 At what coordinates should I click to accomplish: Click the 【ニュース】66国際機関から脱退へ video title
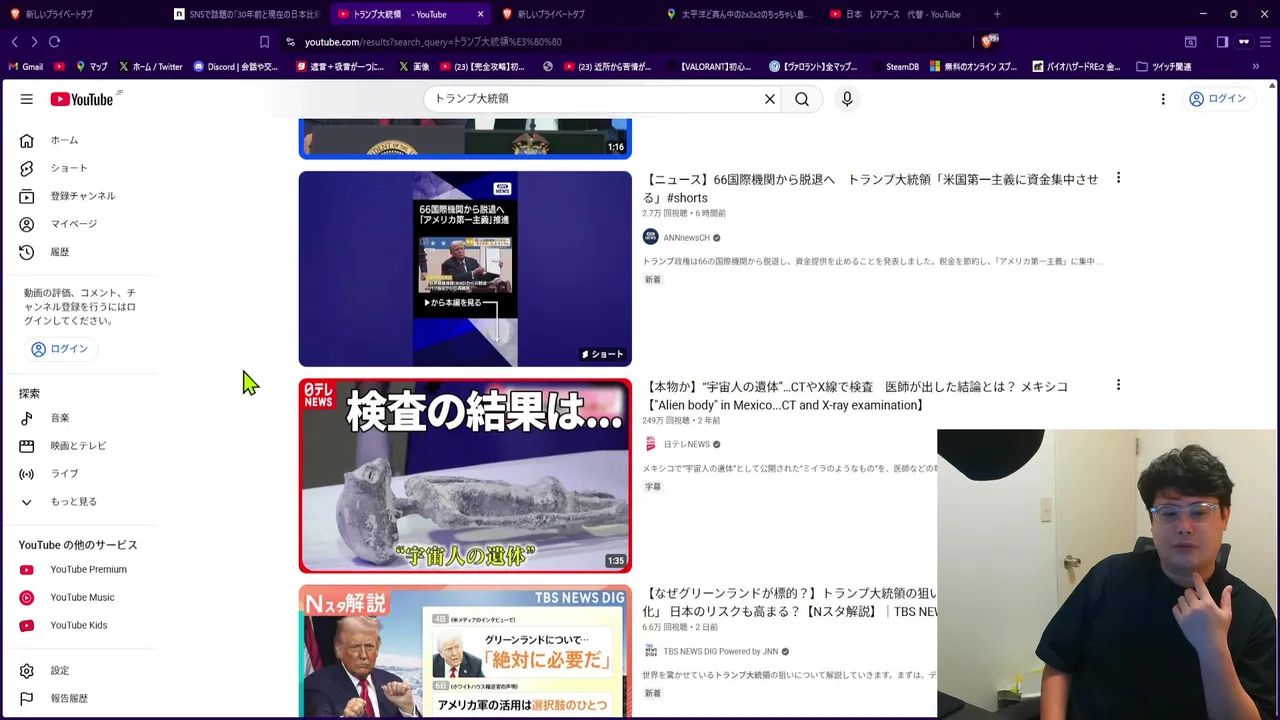(x=870, y=189)
